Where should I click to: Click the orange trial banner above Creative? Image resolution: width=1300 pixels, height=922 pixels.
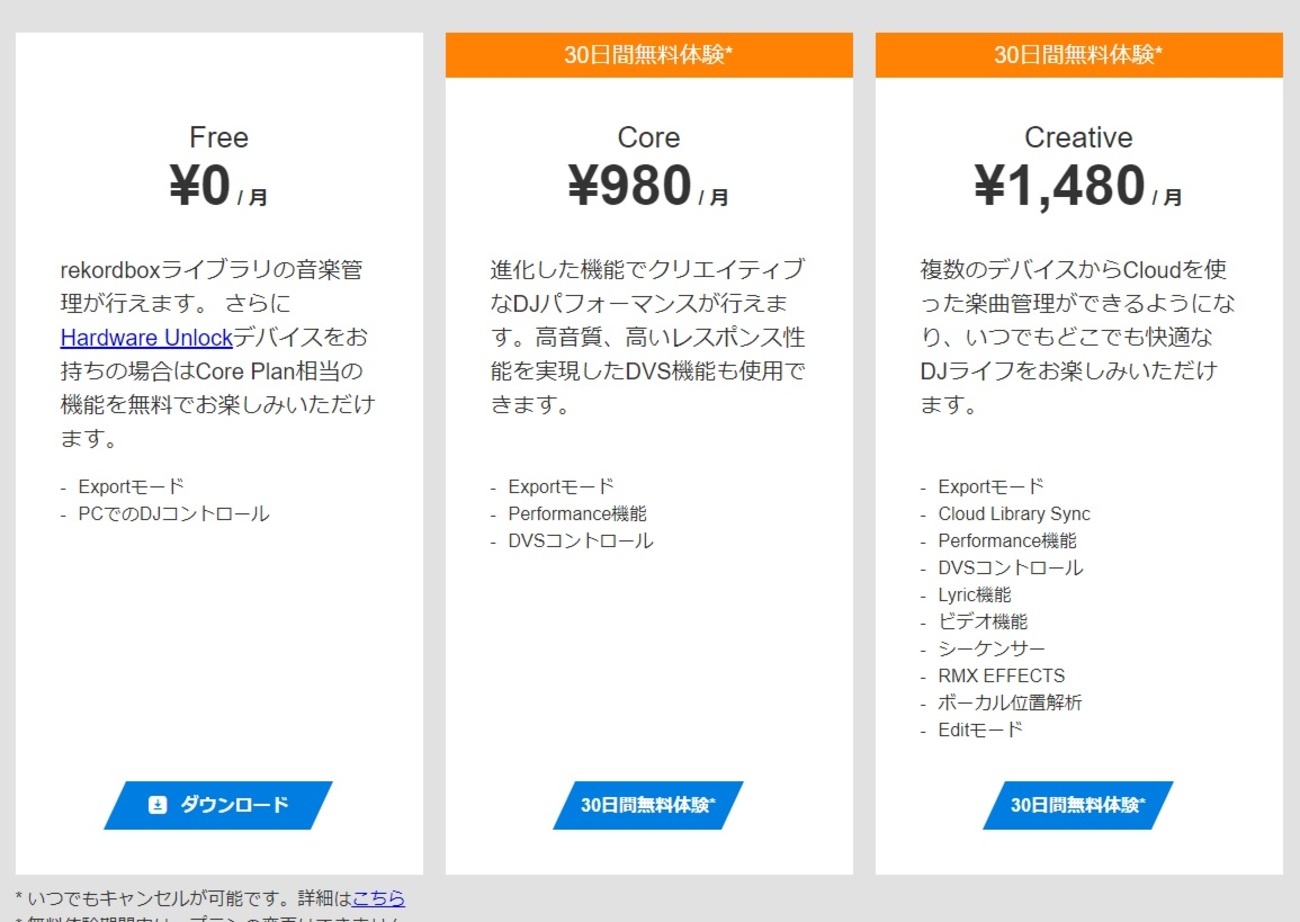tap(1079, 55)
